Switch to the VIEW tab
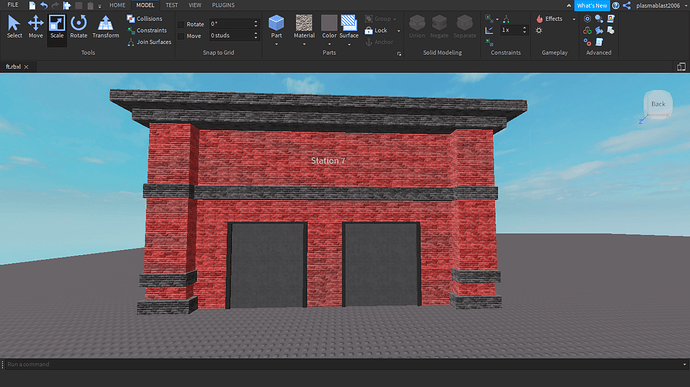 point(195,5)
